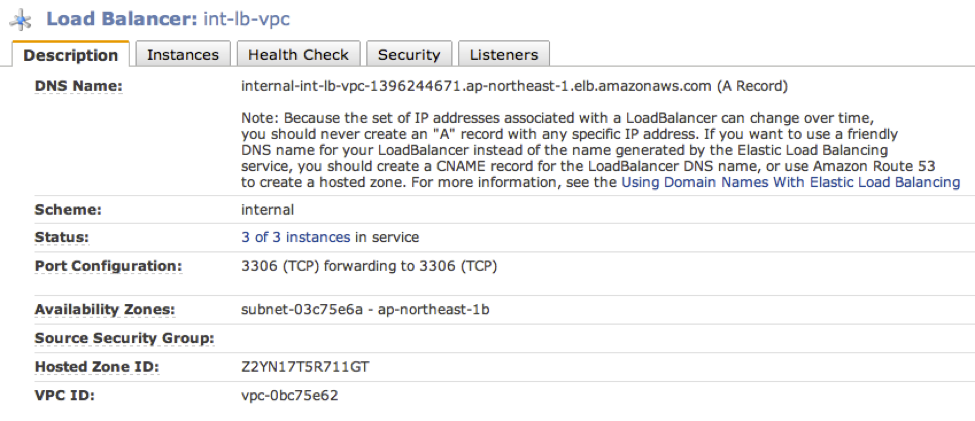Click the Hosted Zone ID label
This screenshot has height=421, width=975.
click(96, 368)
